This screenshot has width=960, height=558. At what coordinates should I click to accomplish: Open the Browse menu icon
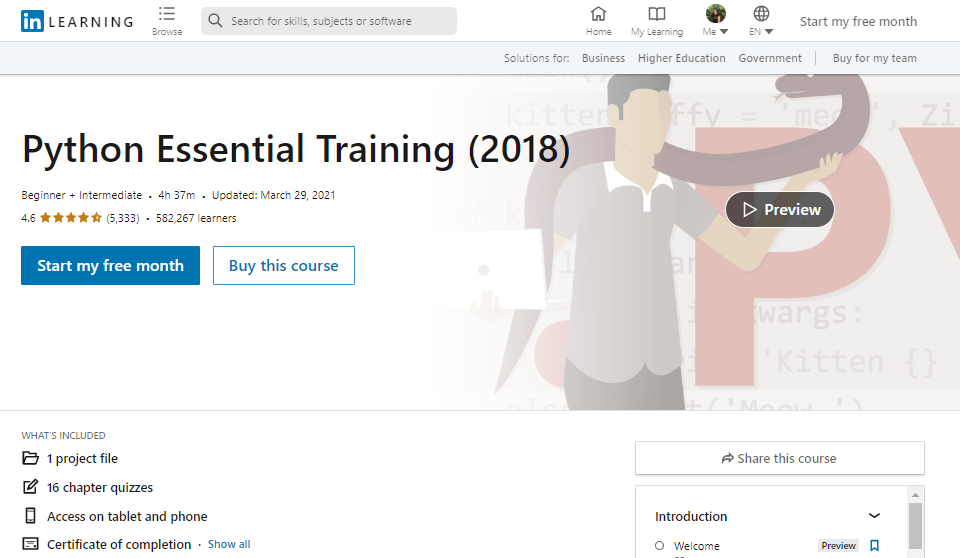[167, 14]
